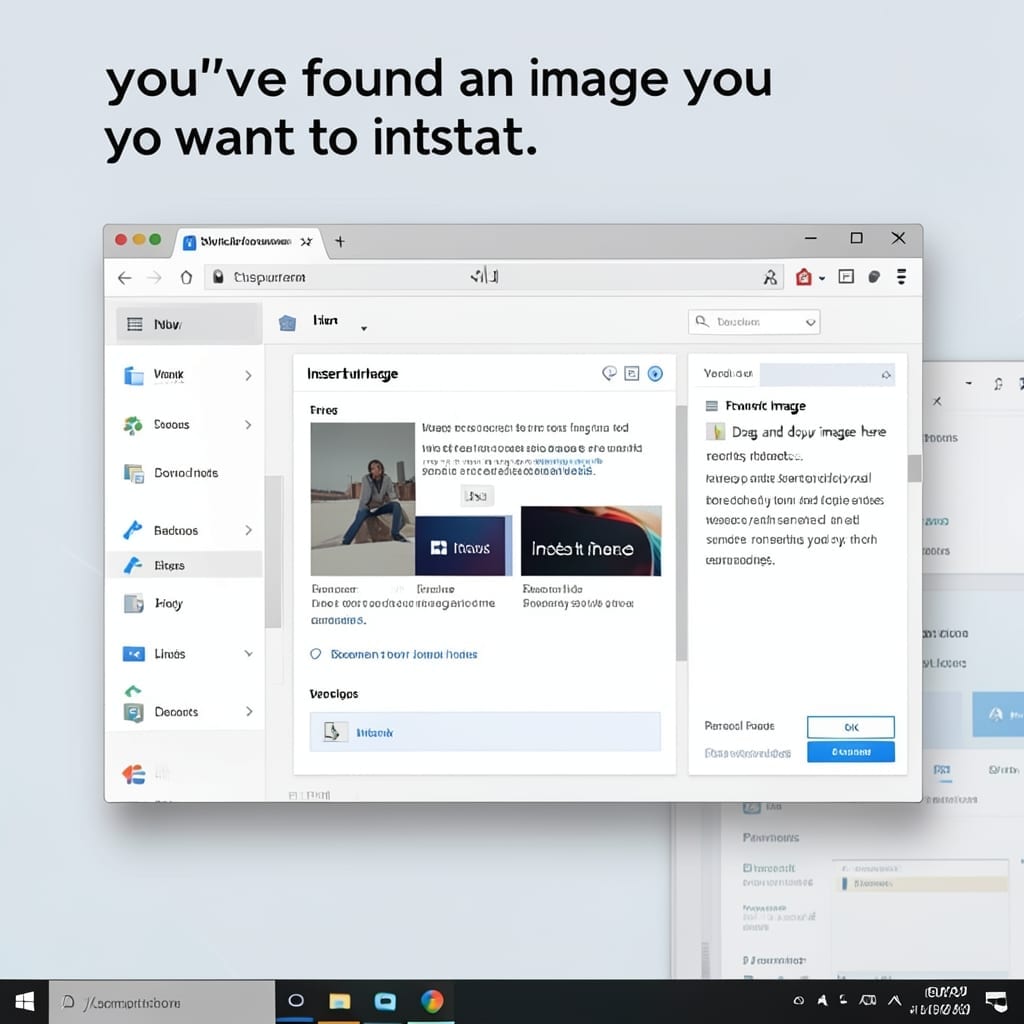Click the square layout icon in Insert panel header
This screenshot has width=1024, height=1024.
click(632, 374)
